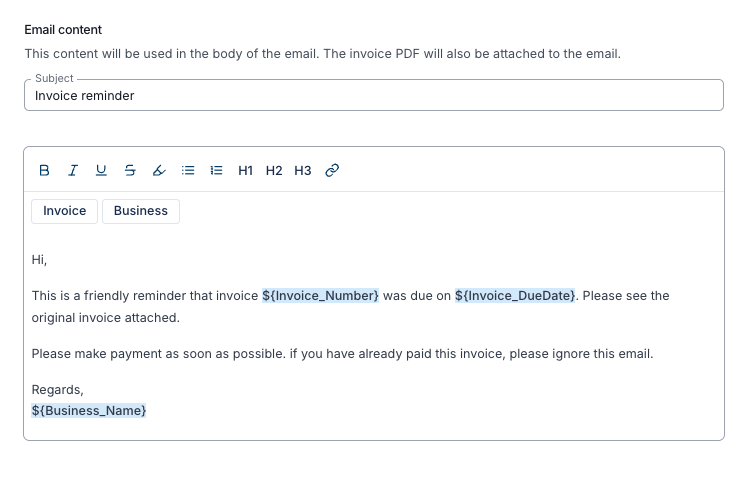Place cursor on the "Hi," line
The width and height of the screenshot is (749, 486).
click(39, 260)
